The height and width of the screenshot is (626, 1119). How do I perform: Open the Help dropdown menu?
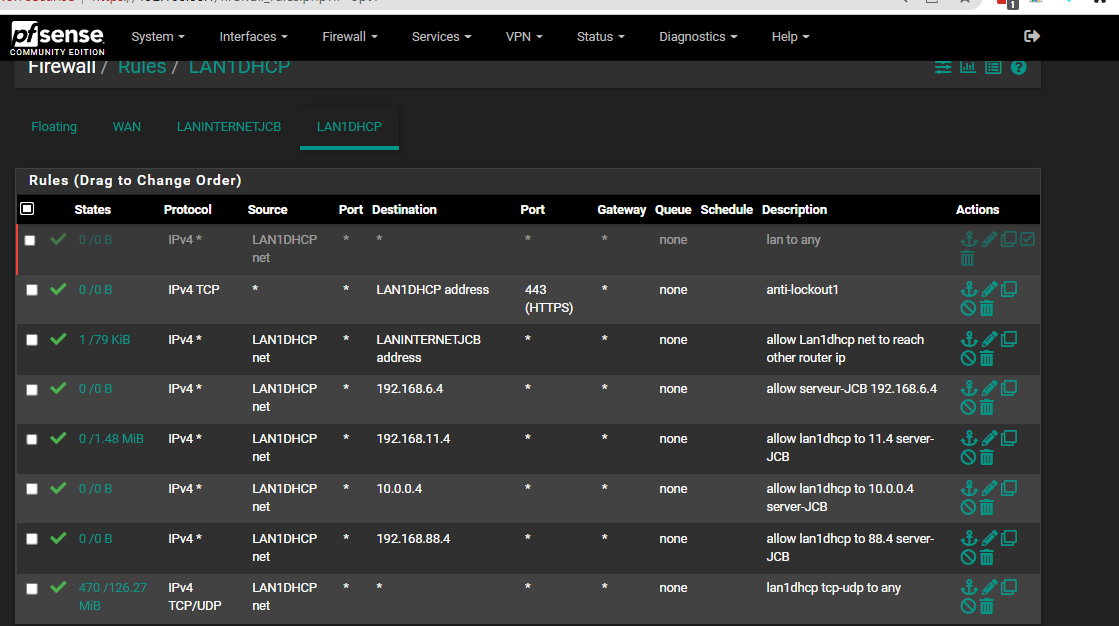(790, 36)
